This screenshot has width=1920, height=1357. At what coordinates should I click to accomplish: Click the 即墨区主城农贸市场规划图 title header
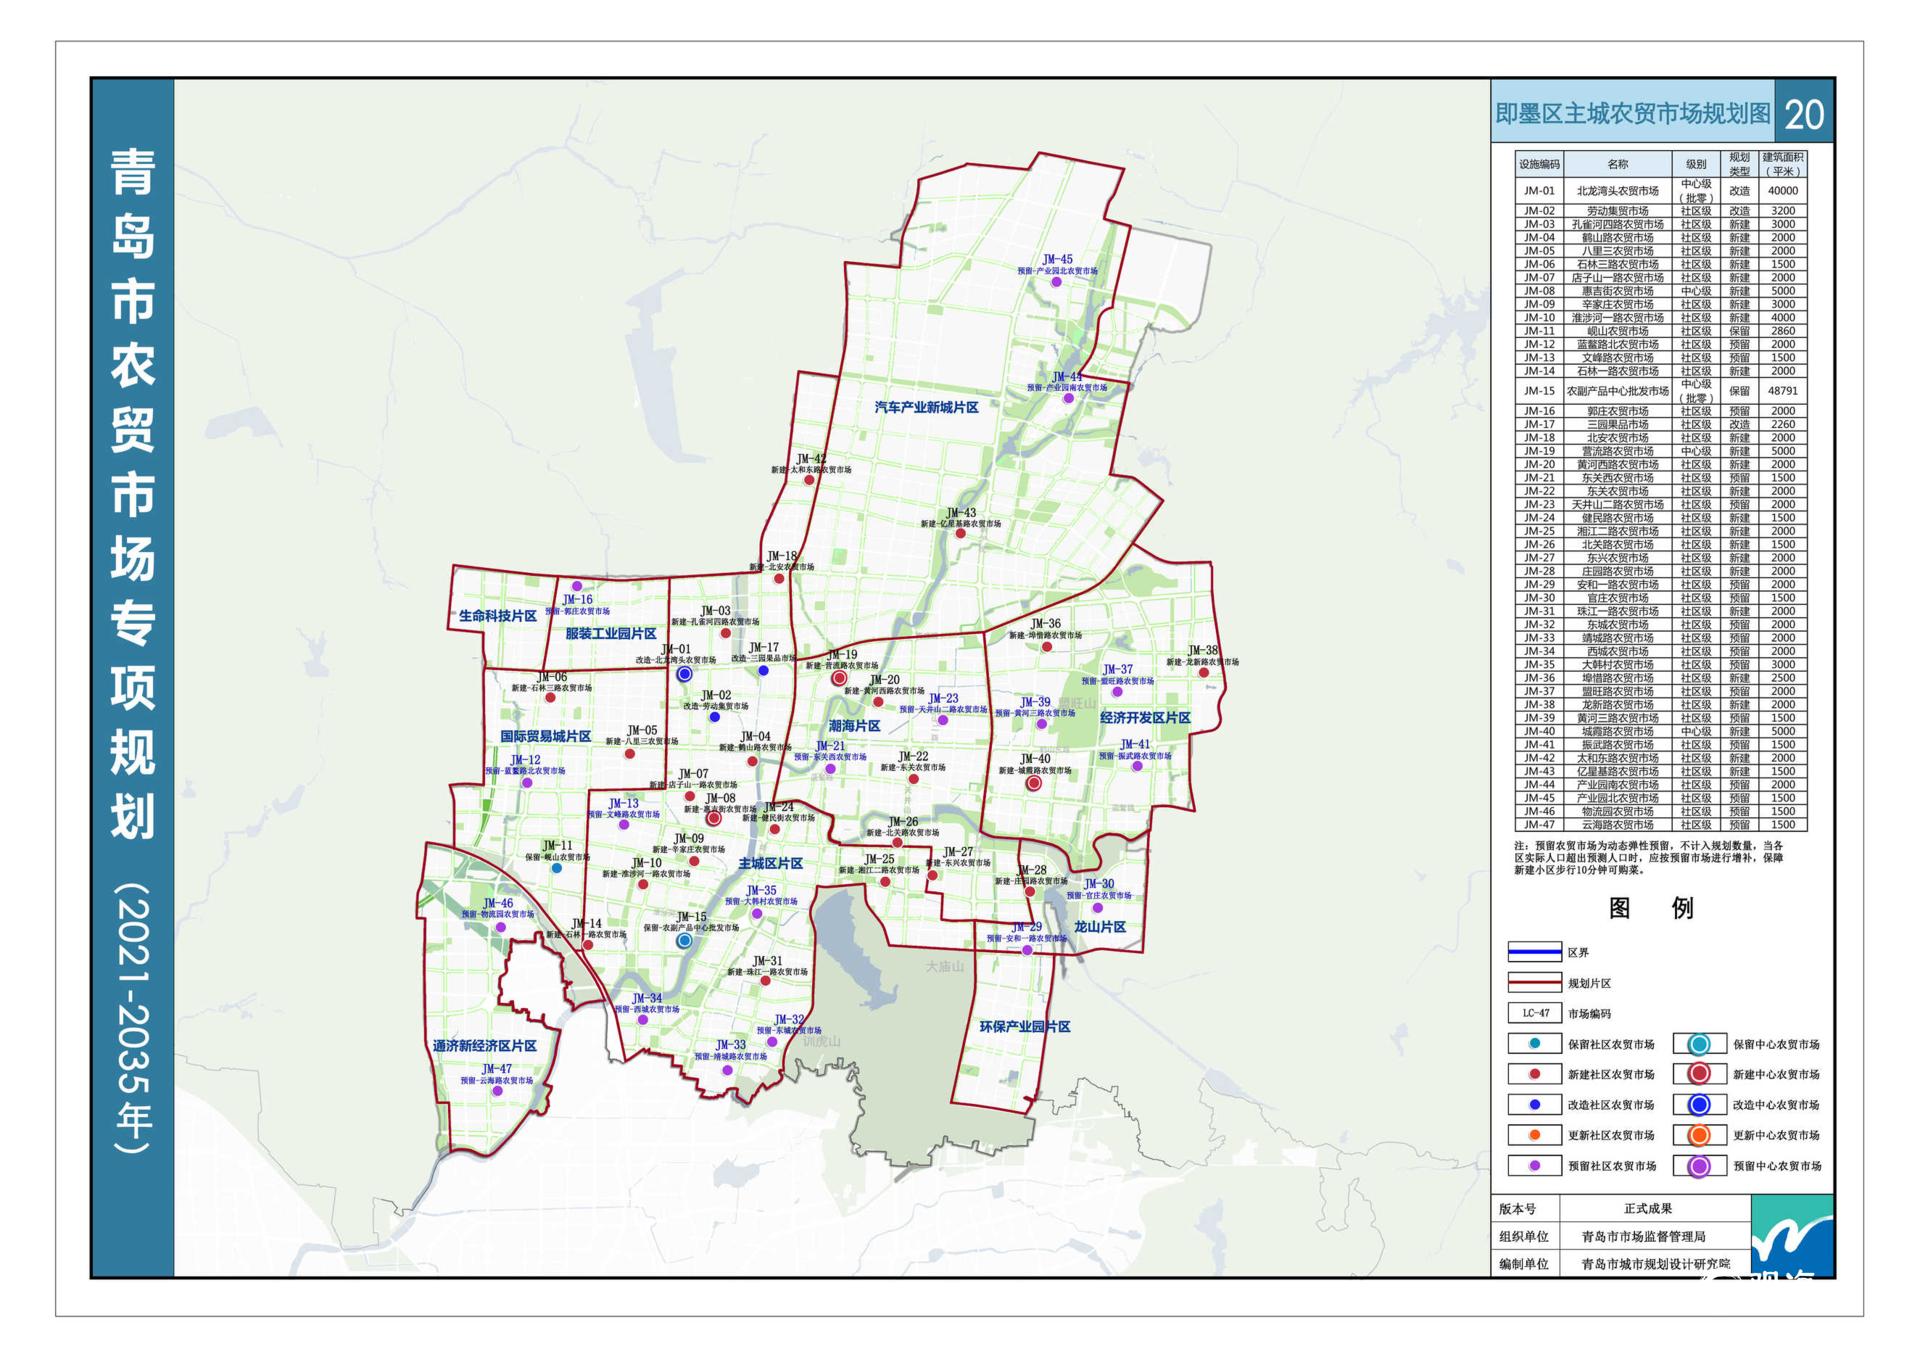coord(1633,113)
